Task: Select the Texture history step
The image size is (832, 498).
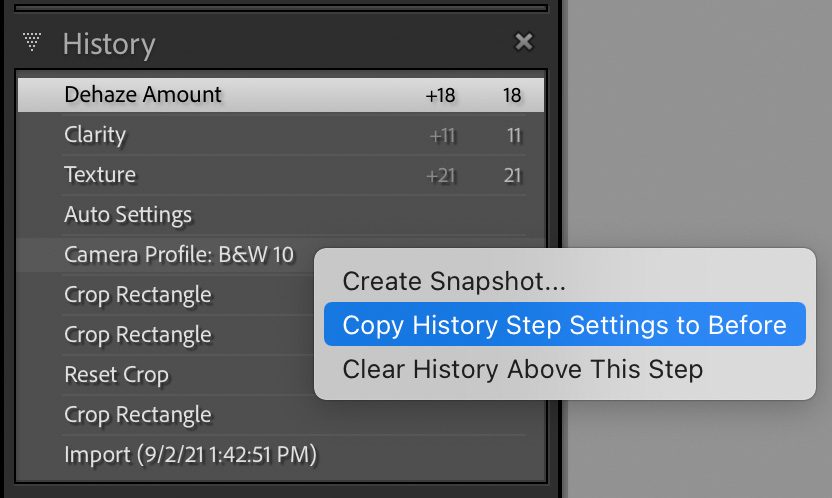Action: [x=281, y=175]
